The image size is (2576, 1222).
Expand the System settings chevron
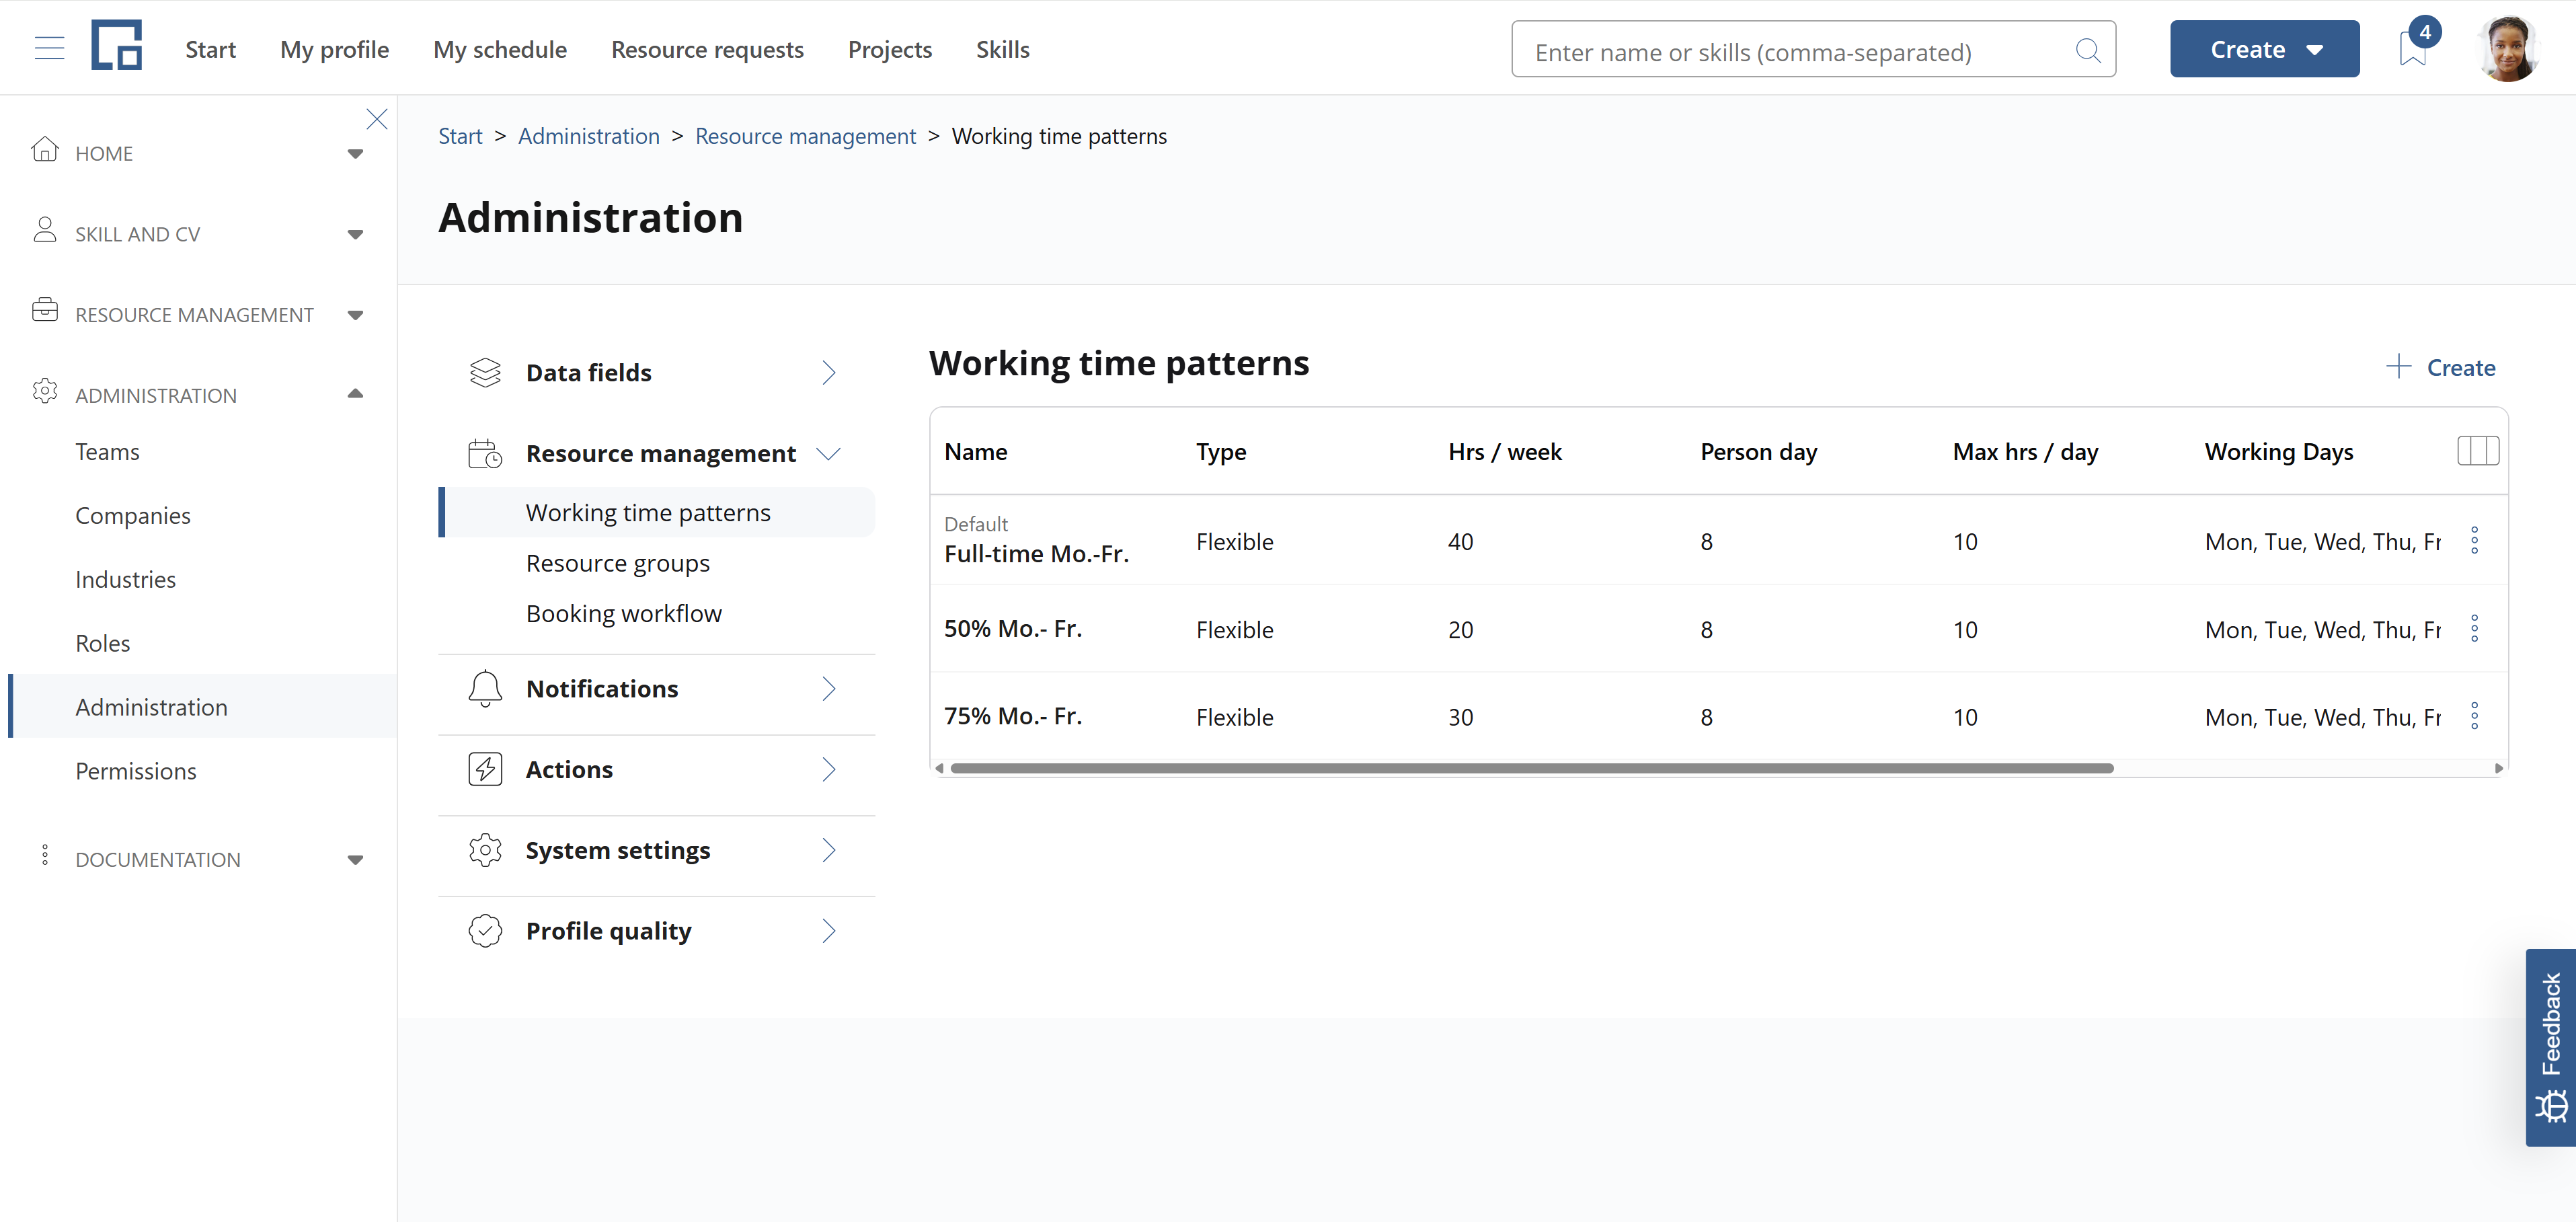point(829,850)
